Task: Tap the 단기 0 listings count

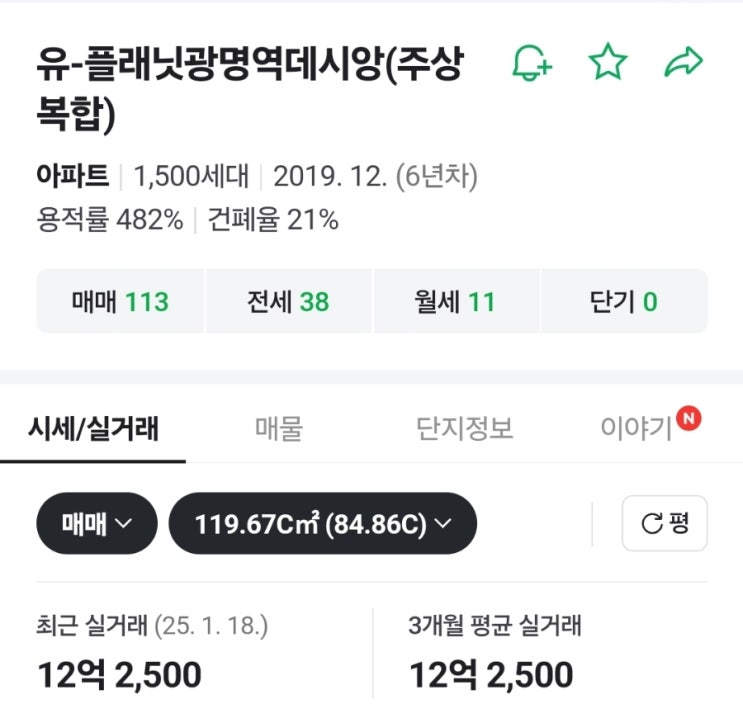Action: click(623, 301)
